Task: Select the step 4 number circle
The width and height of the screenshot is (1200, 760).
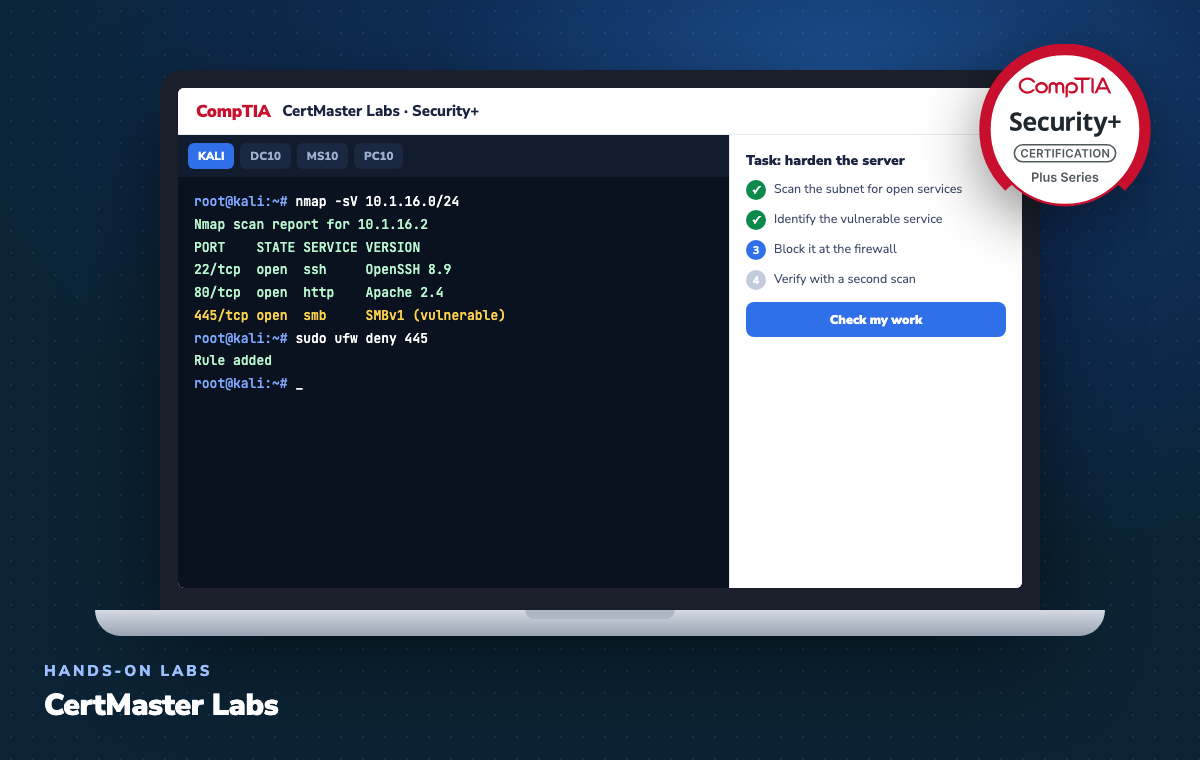Action: 755,279
